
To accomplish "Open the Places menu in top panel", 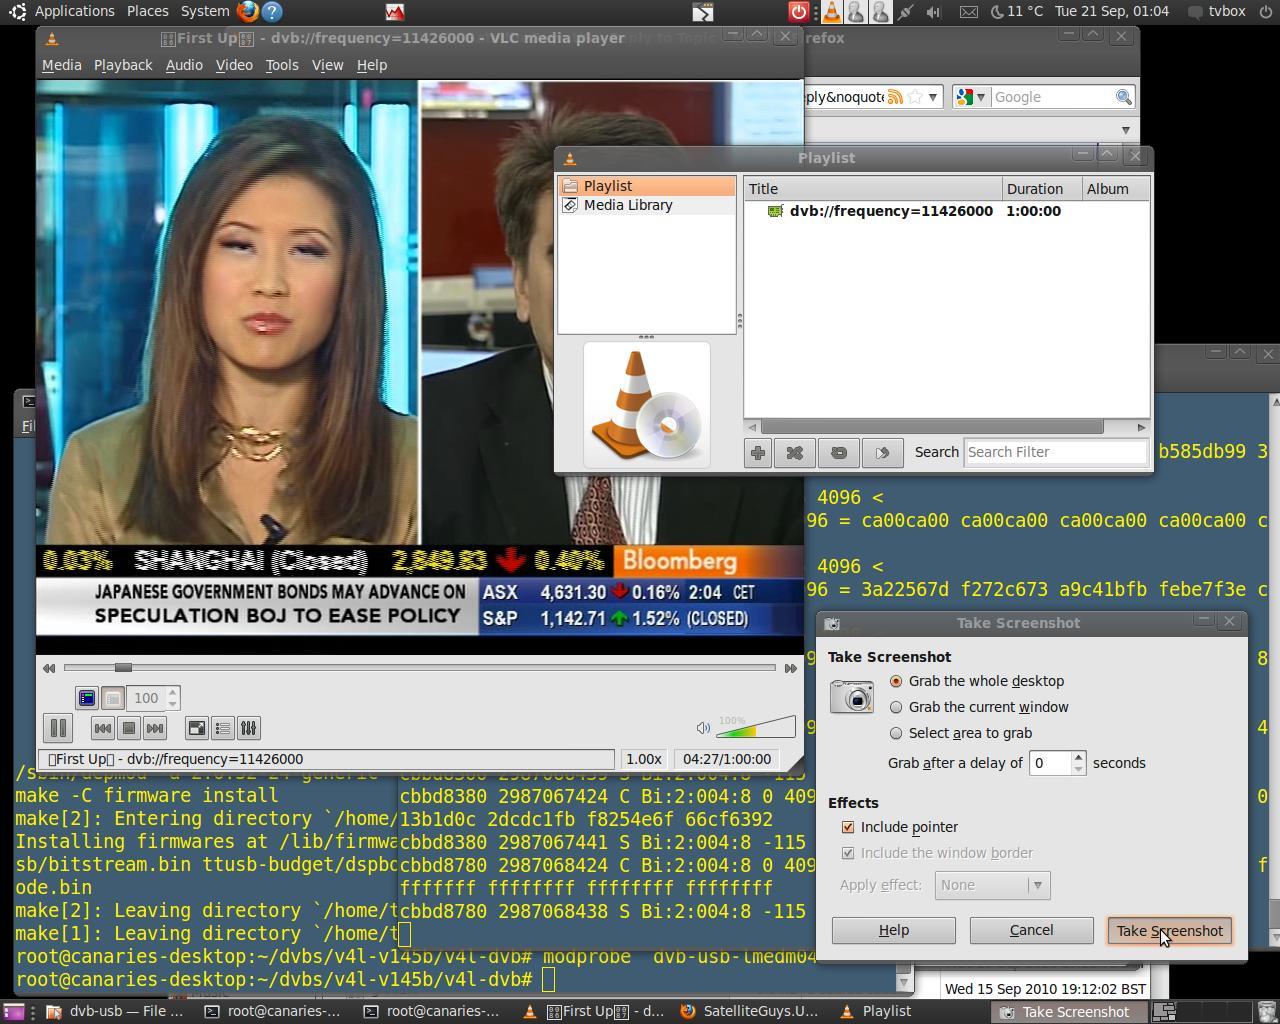I will click(147, 12).
